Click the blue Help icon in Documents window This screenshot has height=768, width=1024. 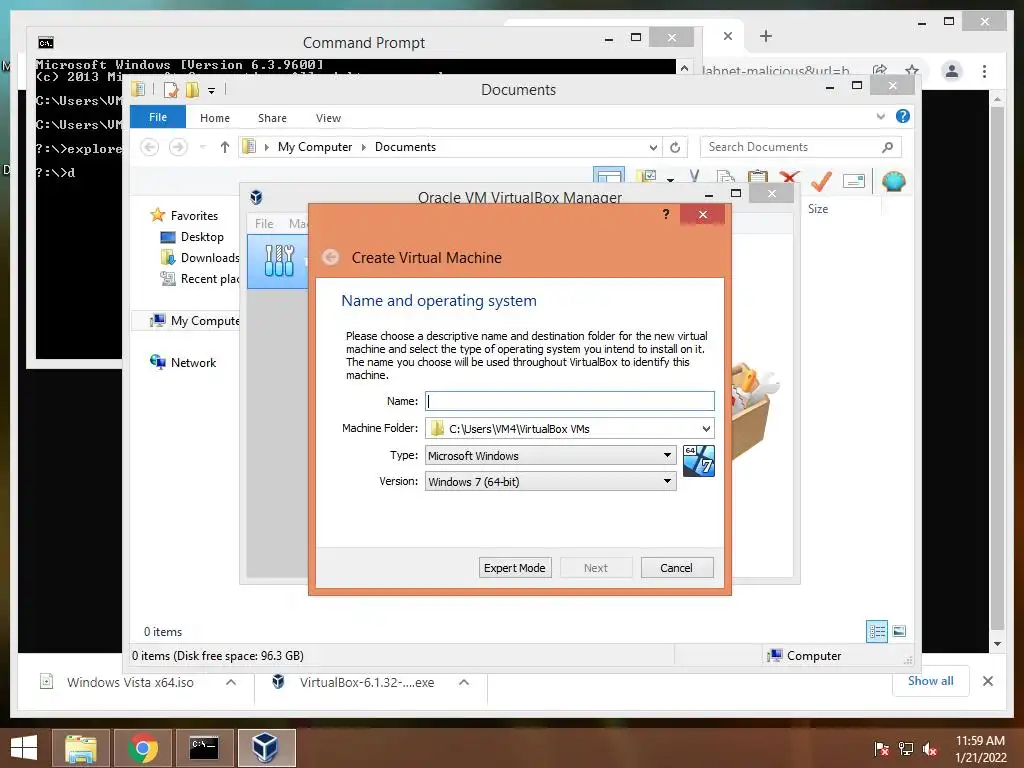[903, 116]
